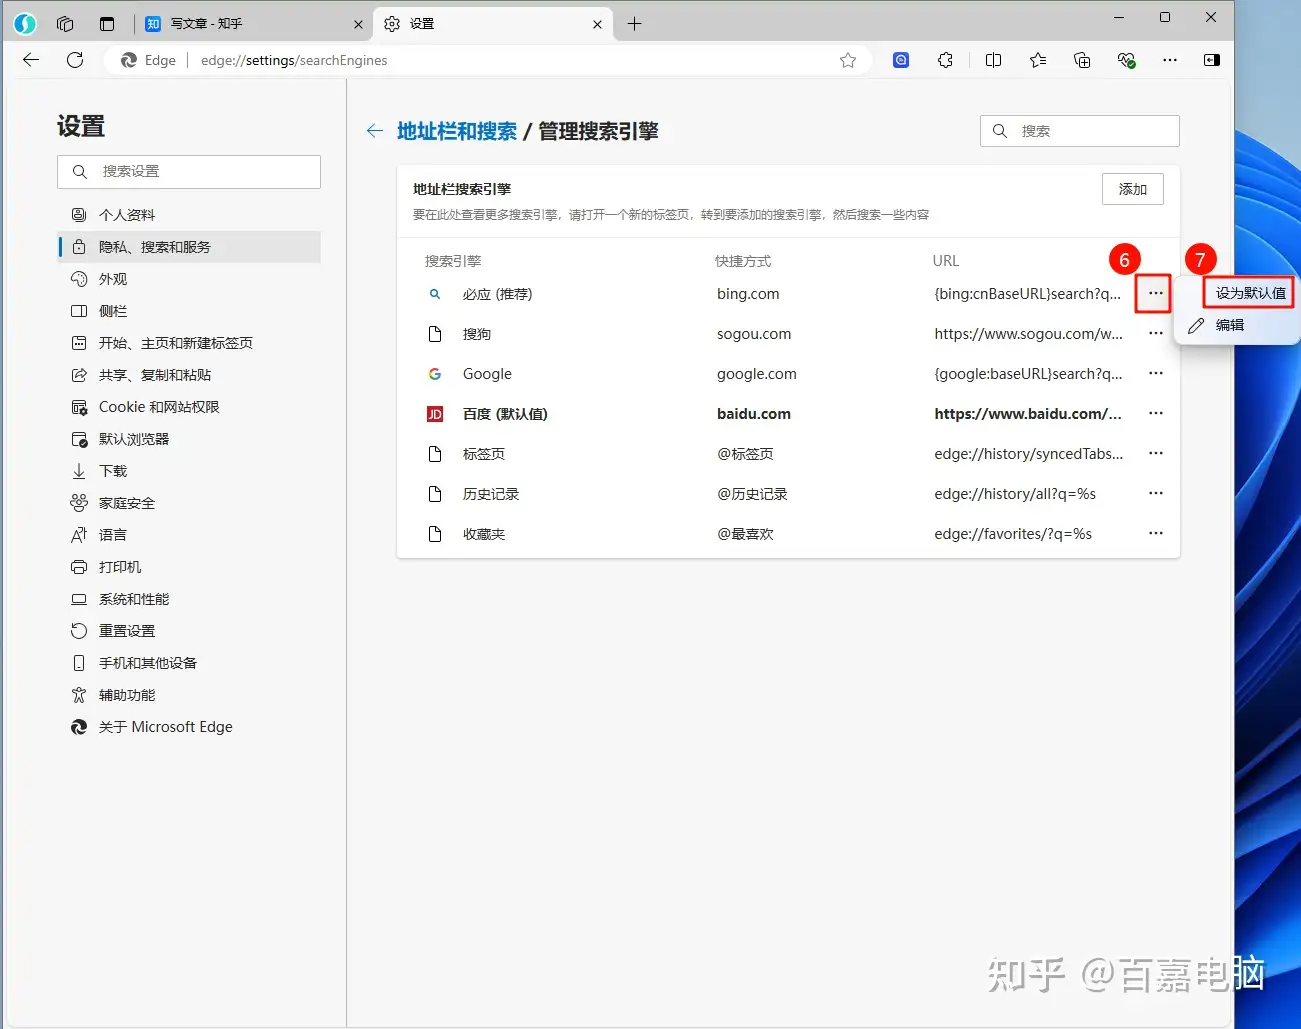Open 共享、复制和粘贴 section
Image resolution: width=1301 pixels, height=1029 pixels.
[x=189, y=375]
